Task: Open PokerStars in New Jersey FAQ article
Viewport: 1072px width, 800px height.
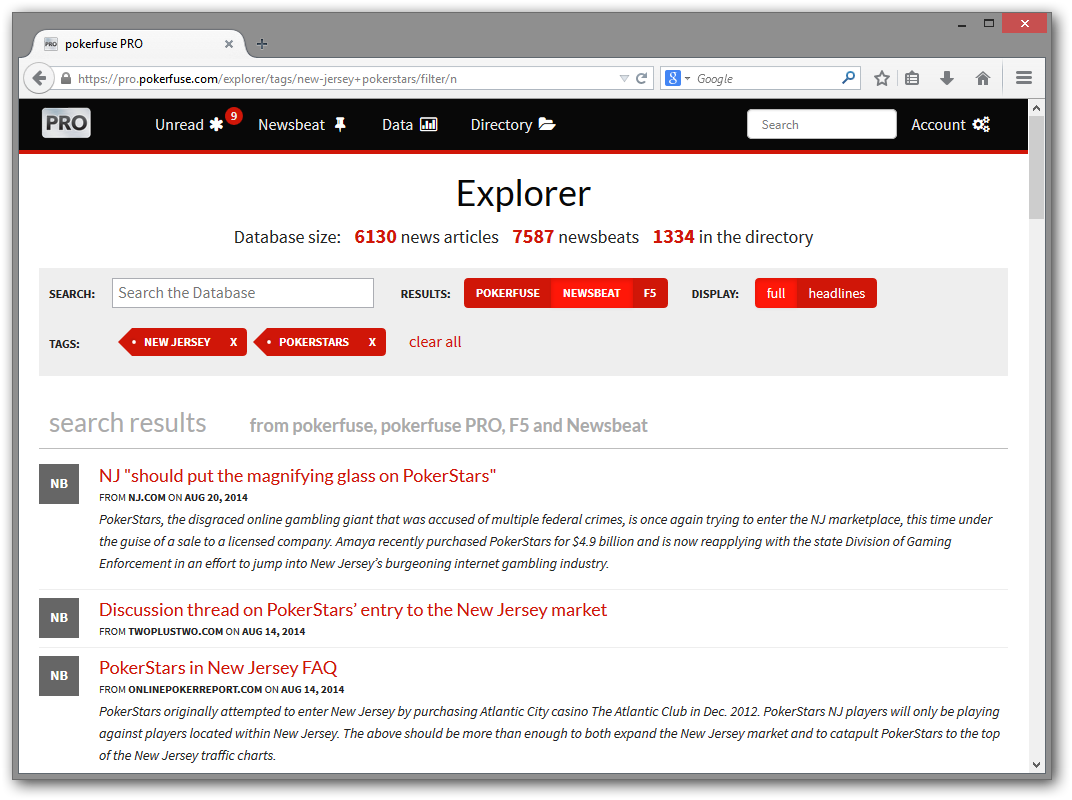Action: click(x=218, y=668)
